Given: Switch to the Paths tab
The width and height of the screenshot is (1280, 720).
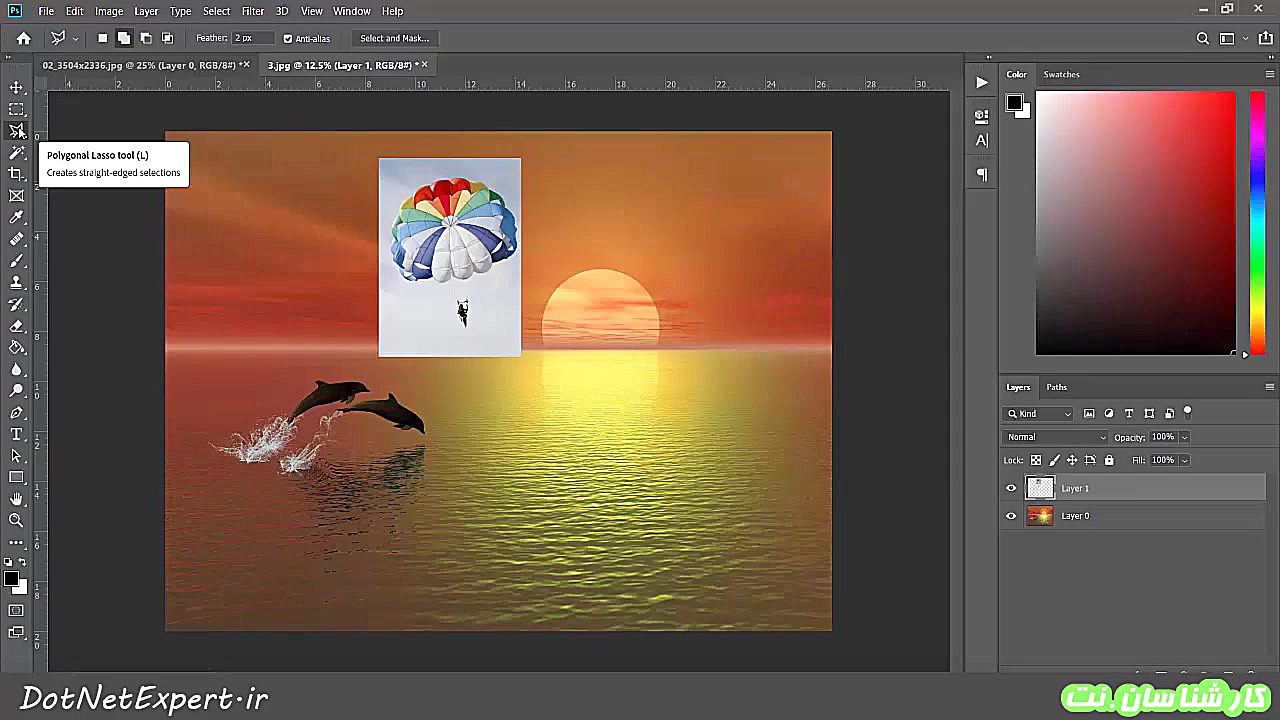Looking at the screenshot, I should (x=1056, y=387).
